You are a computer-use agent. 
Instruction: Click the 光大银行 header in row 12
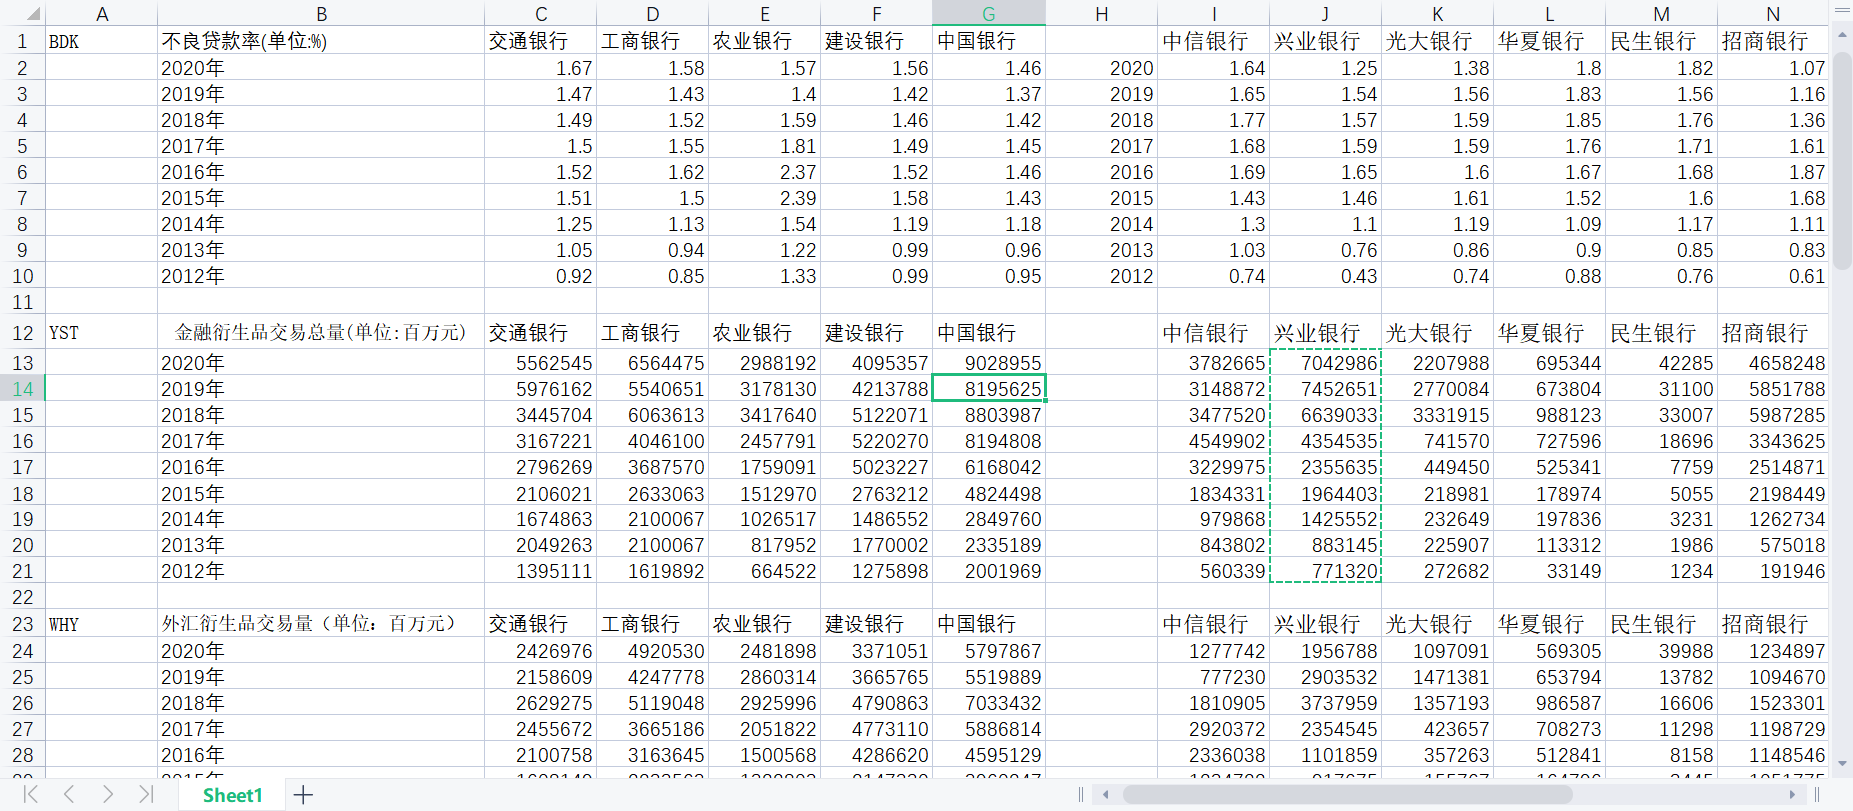[x=1437, y=332]
